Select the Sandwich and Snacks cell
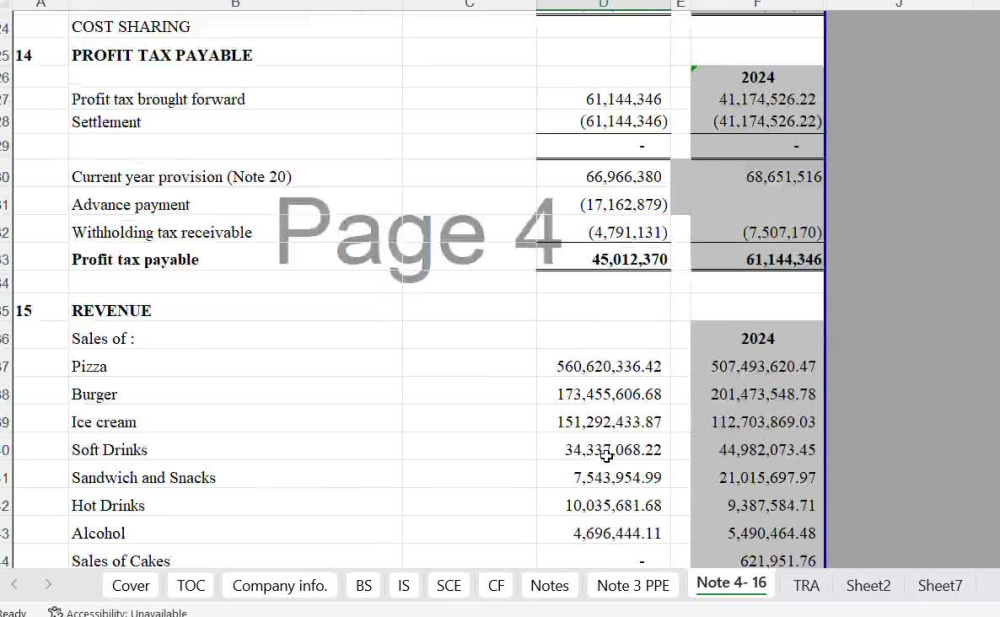The width and height of the screenshot is (1000, 617). coord(143,478)
